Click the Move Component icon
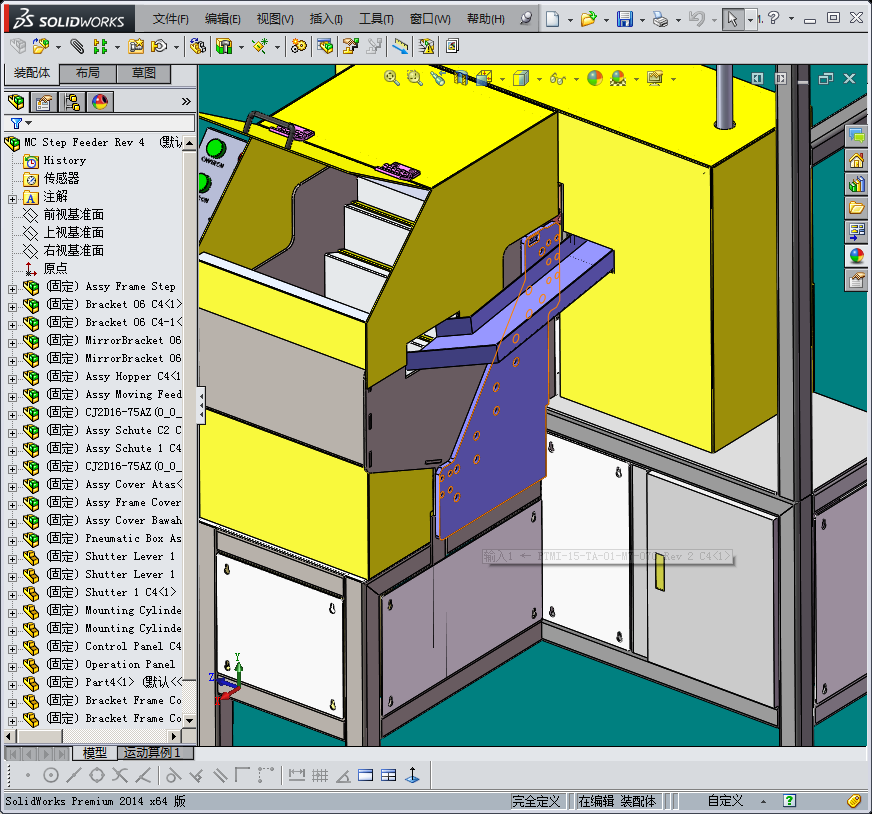Image resolution: width=872 pixels, height=814 pixels. (x=159, y=46)
